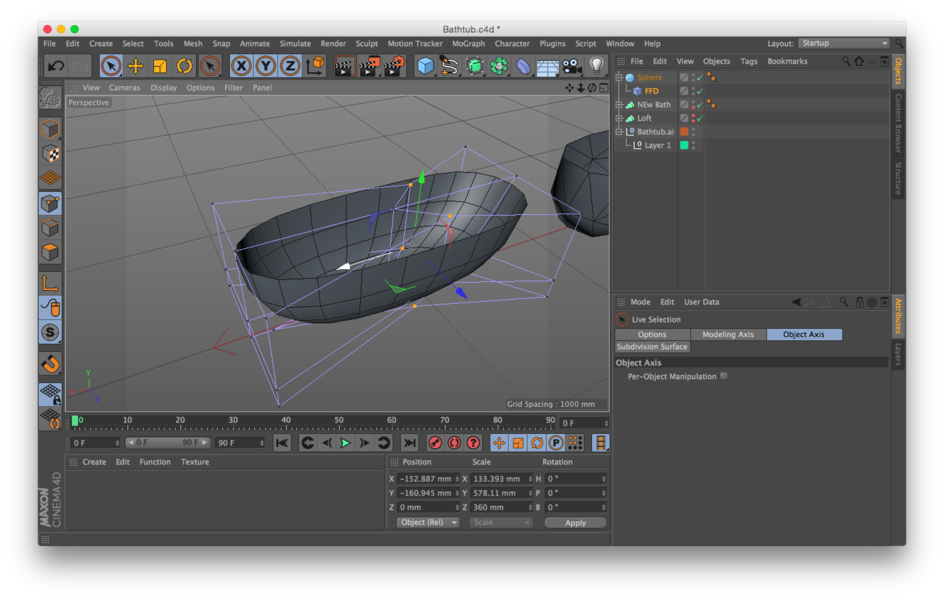Step to the next frame
The width and height of the screenshot is (944, 600).
(x=364, y=443)
